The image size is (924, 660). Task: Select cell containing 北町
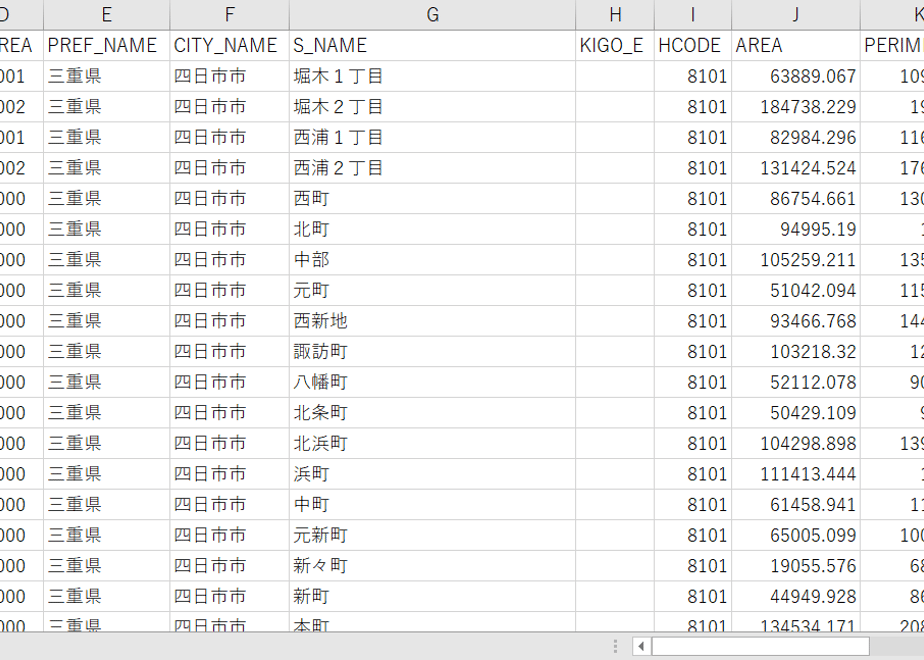pos(433,229)
